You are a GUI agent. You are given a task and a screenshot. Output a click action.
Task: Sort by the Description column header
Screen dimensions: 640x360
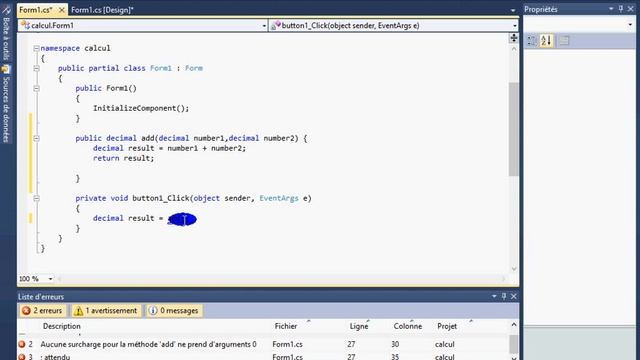[x=62, y=326]
